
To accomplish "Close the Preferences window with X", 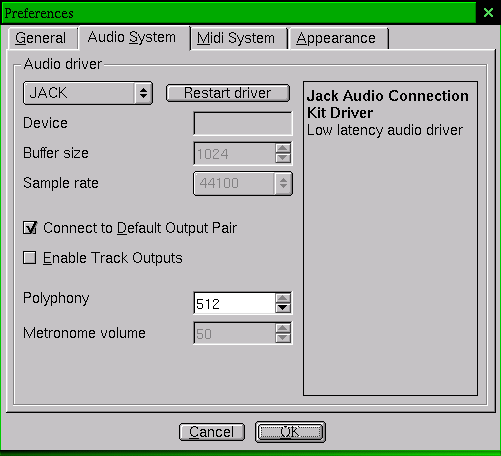I will click(488, 13).
